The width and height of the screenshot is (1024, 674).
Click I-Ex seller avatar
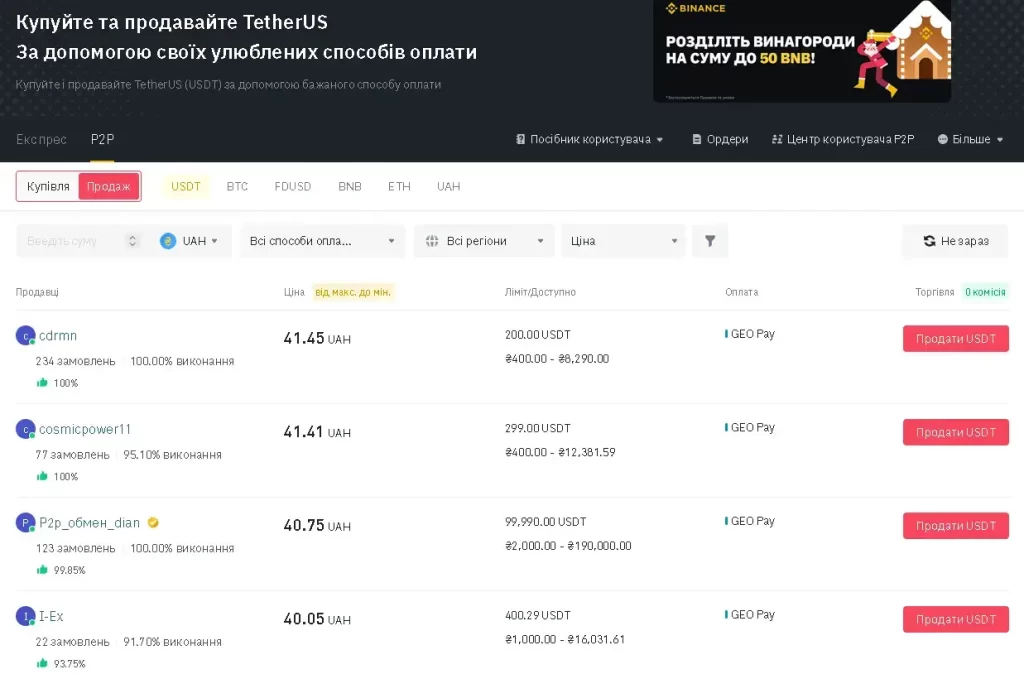click(x=25, y=616)
